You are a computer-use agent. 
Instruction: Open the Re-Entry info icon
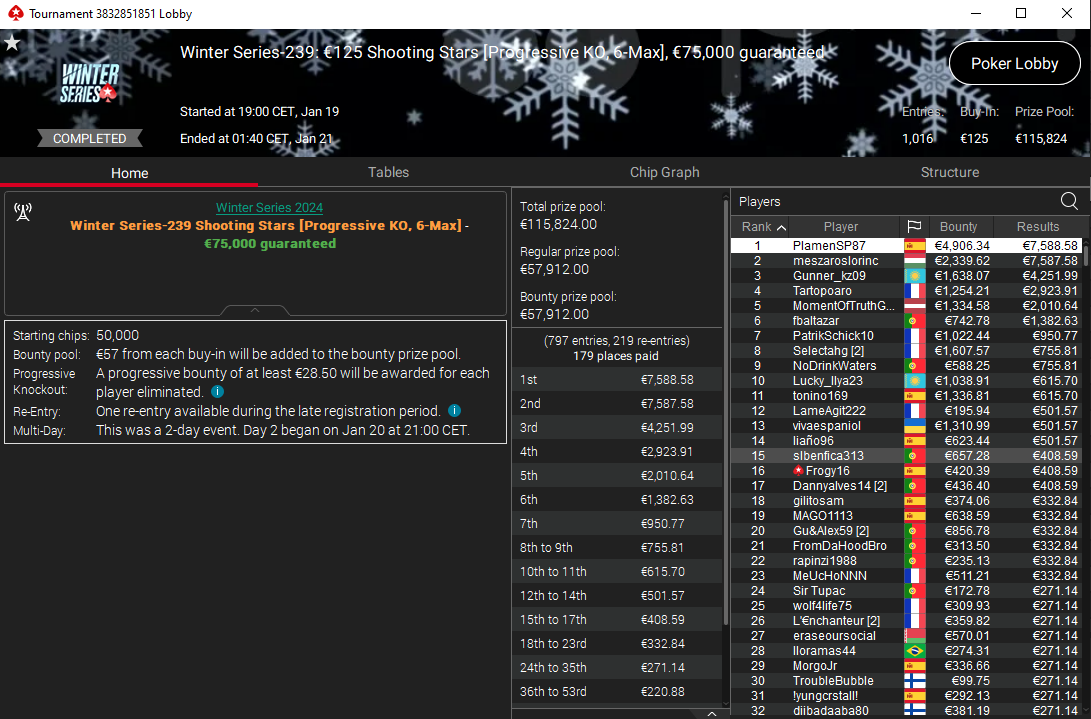[454, 411]
